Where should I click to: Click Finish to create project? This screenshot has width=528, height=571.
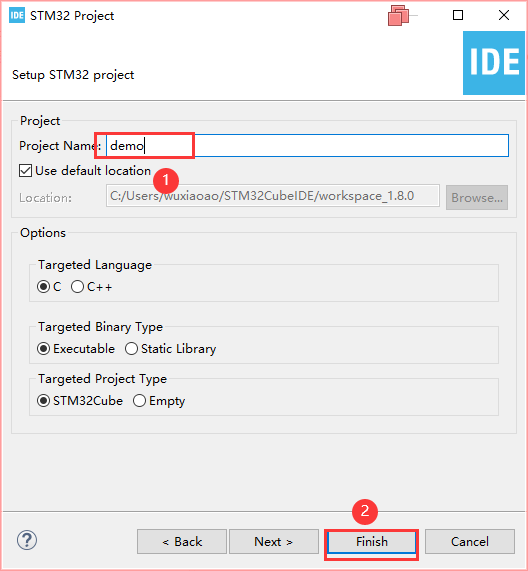tap(371, 542)
